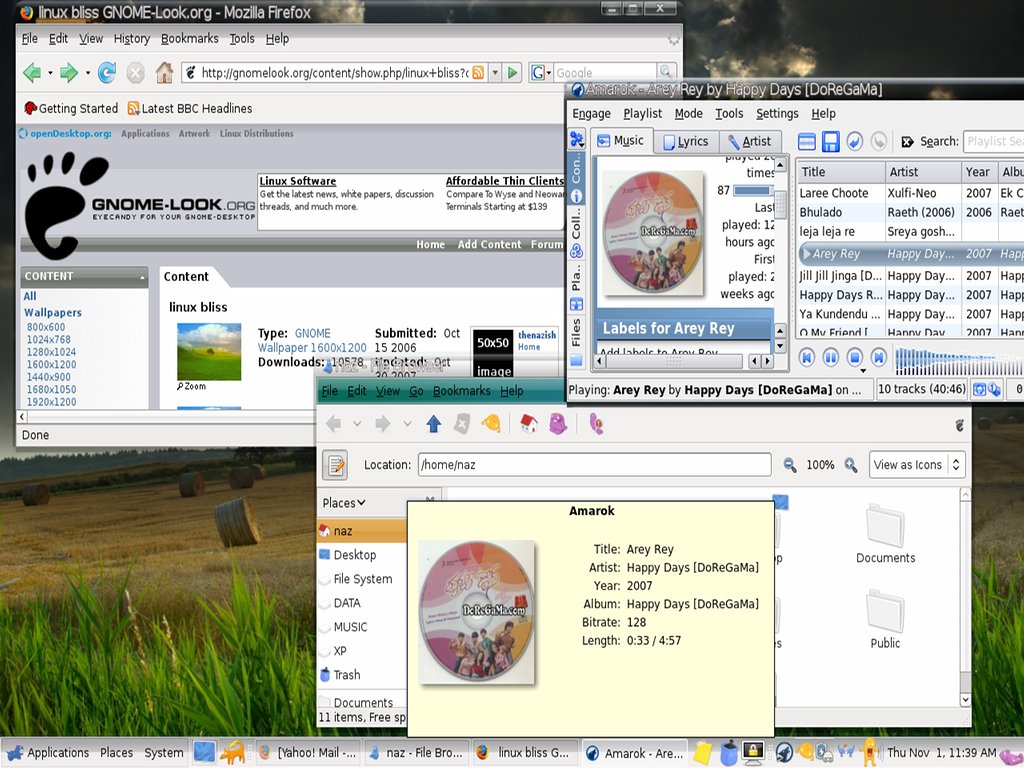Clear the Amarok playlist search field icon

(x=907, y=142)
